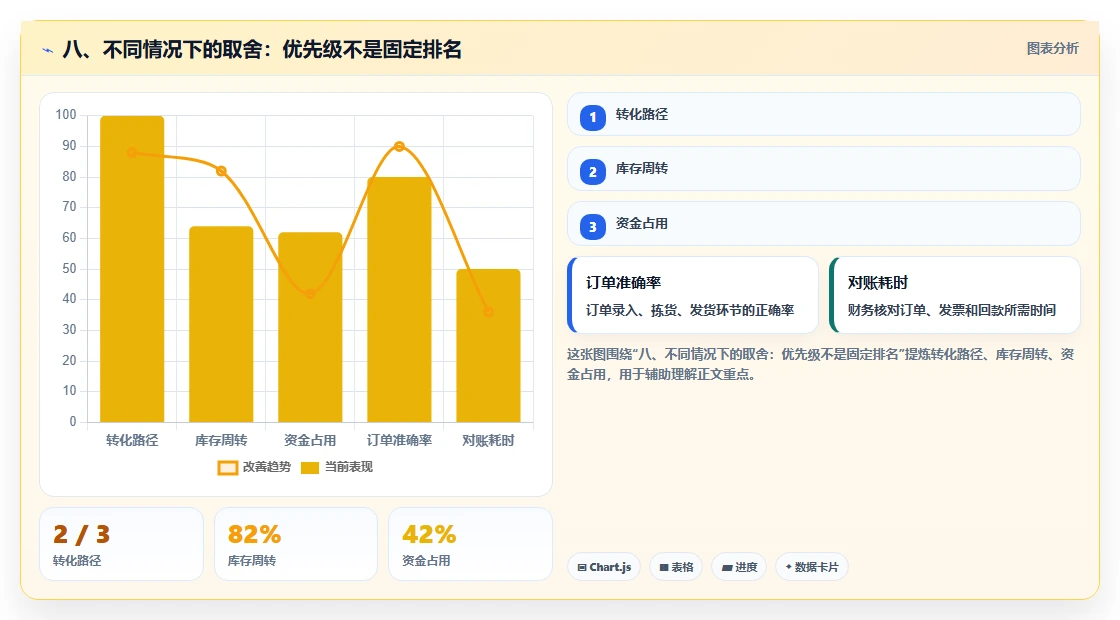Viewport: 1120px width, 620px height.
Task: Select the 资金占用 list row
Action: coord(824,224)
